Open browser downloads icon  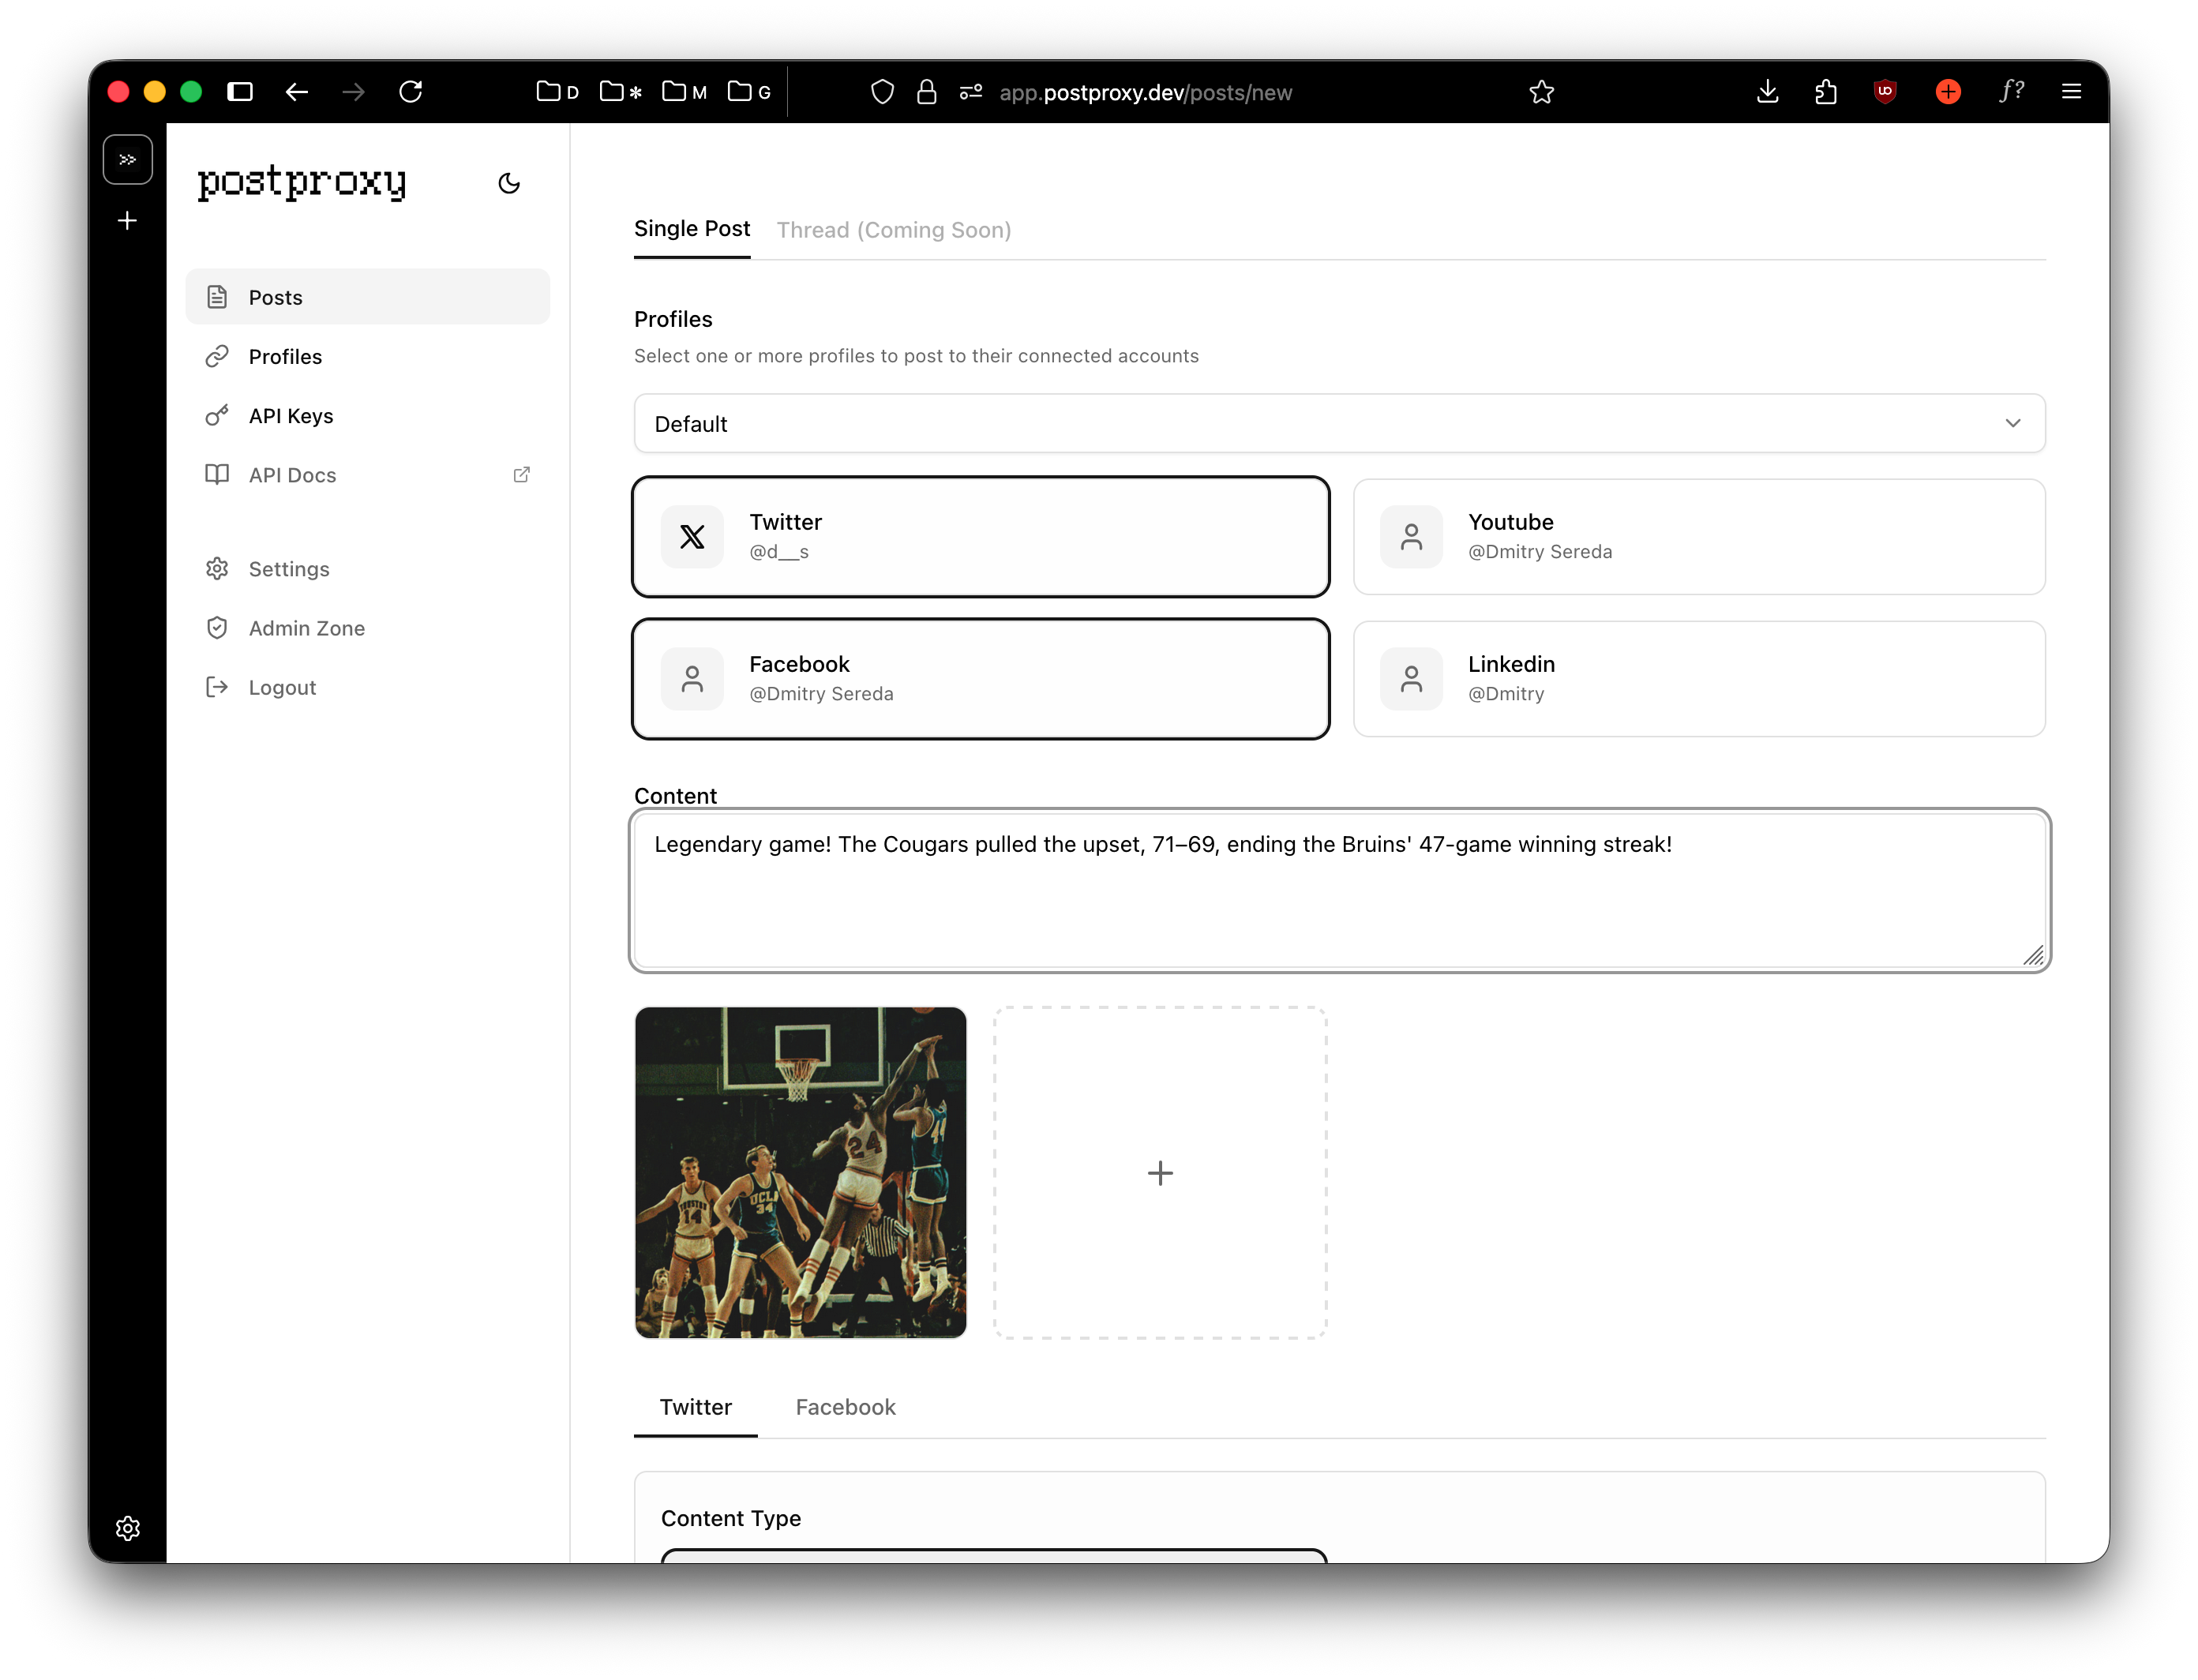[1767, 92]
